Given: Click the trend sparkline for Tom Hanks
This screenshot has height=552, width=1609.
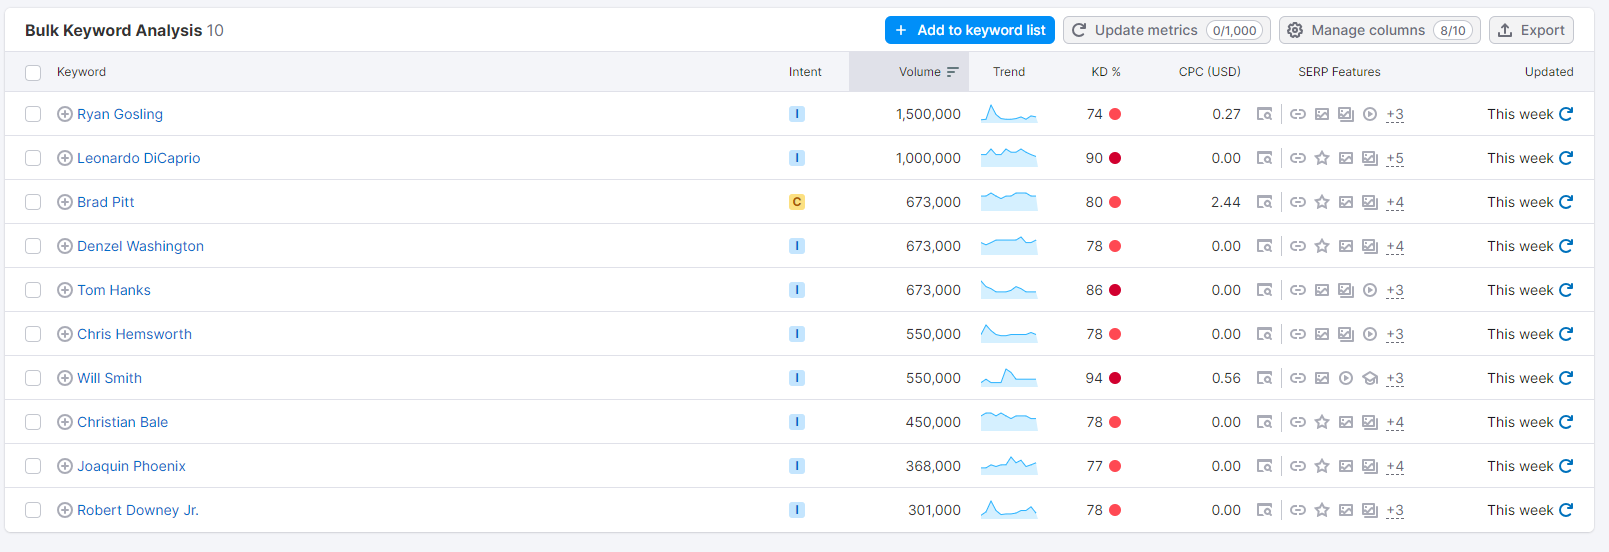Looking at the screenshot, I should [x=1008, y=290].
